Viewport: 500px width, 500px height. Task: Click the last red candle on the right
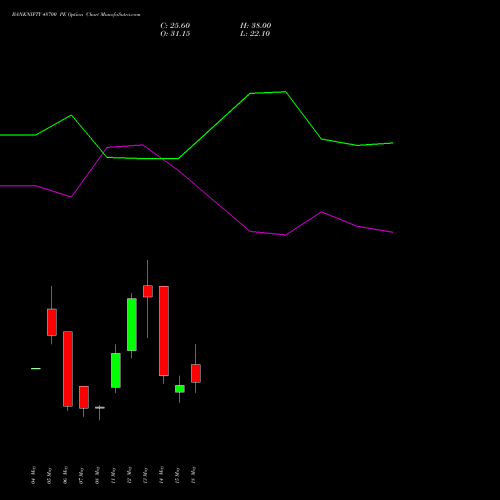[196, 373]
